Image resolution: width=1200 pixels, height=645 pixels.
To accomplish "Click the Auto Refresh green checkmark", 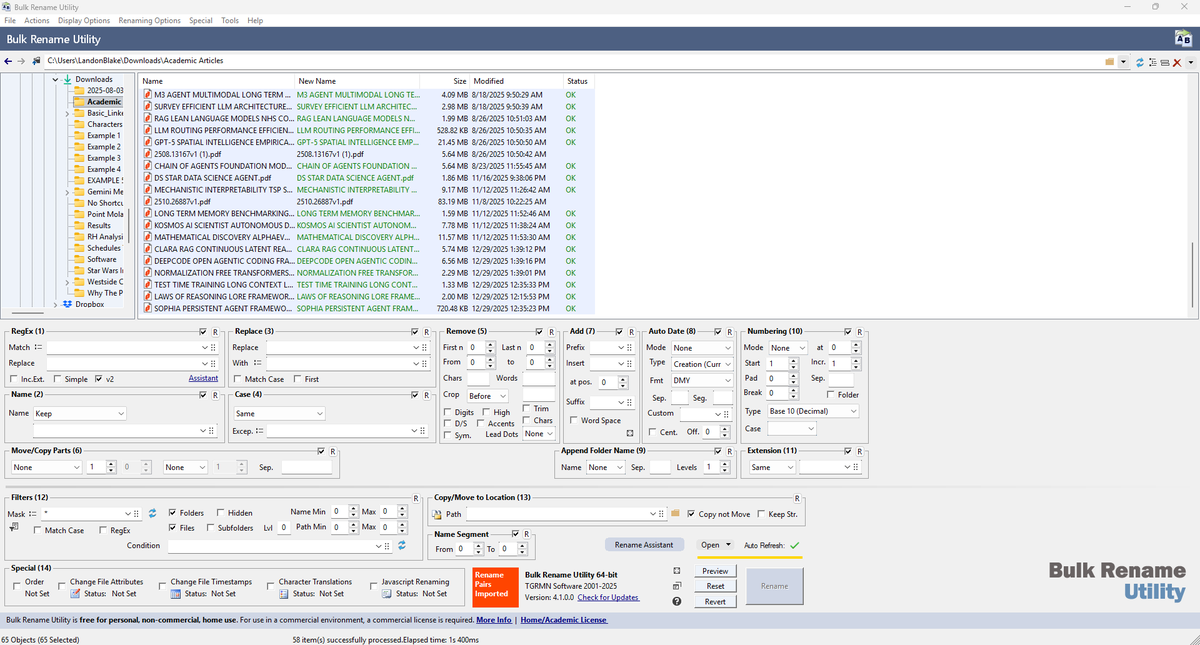I will [x=795, y=545].
